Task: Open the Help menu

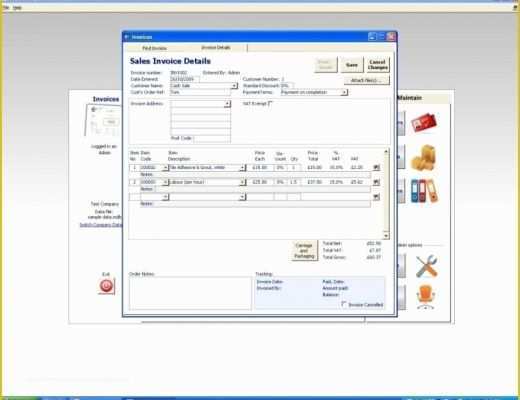Action: point(17,7)
